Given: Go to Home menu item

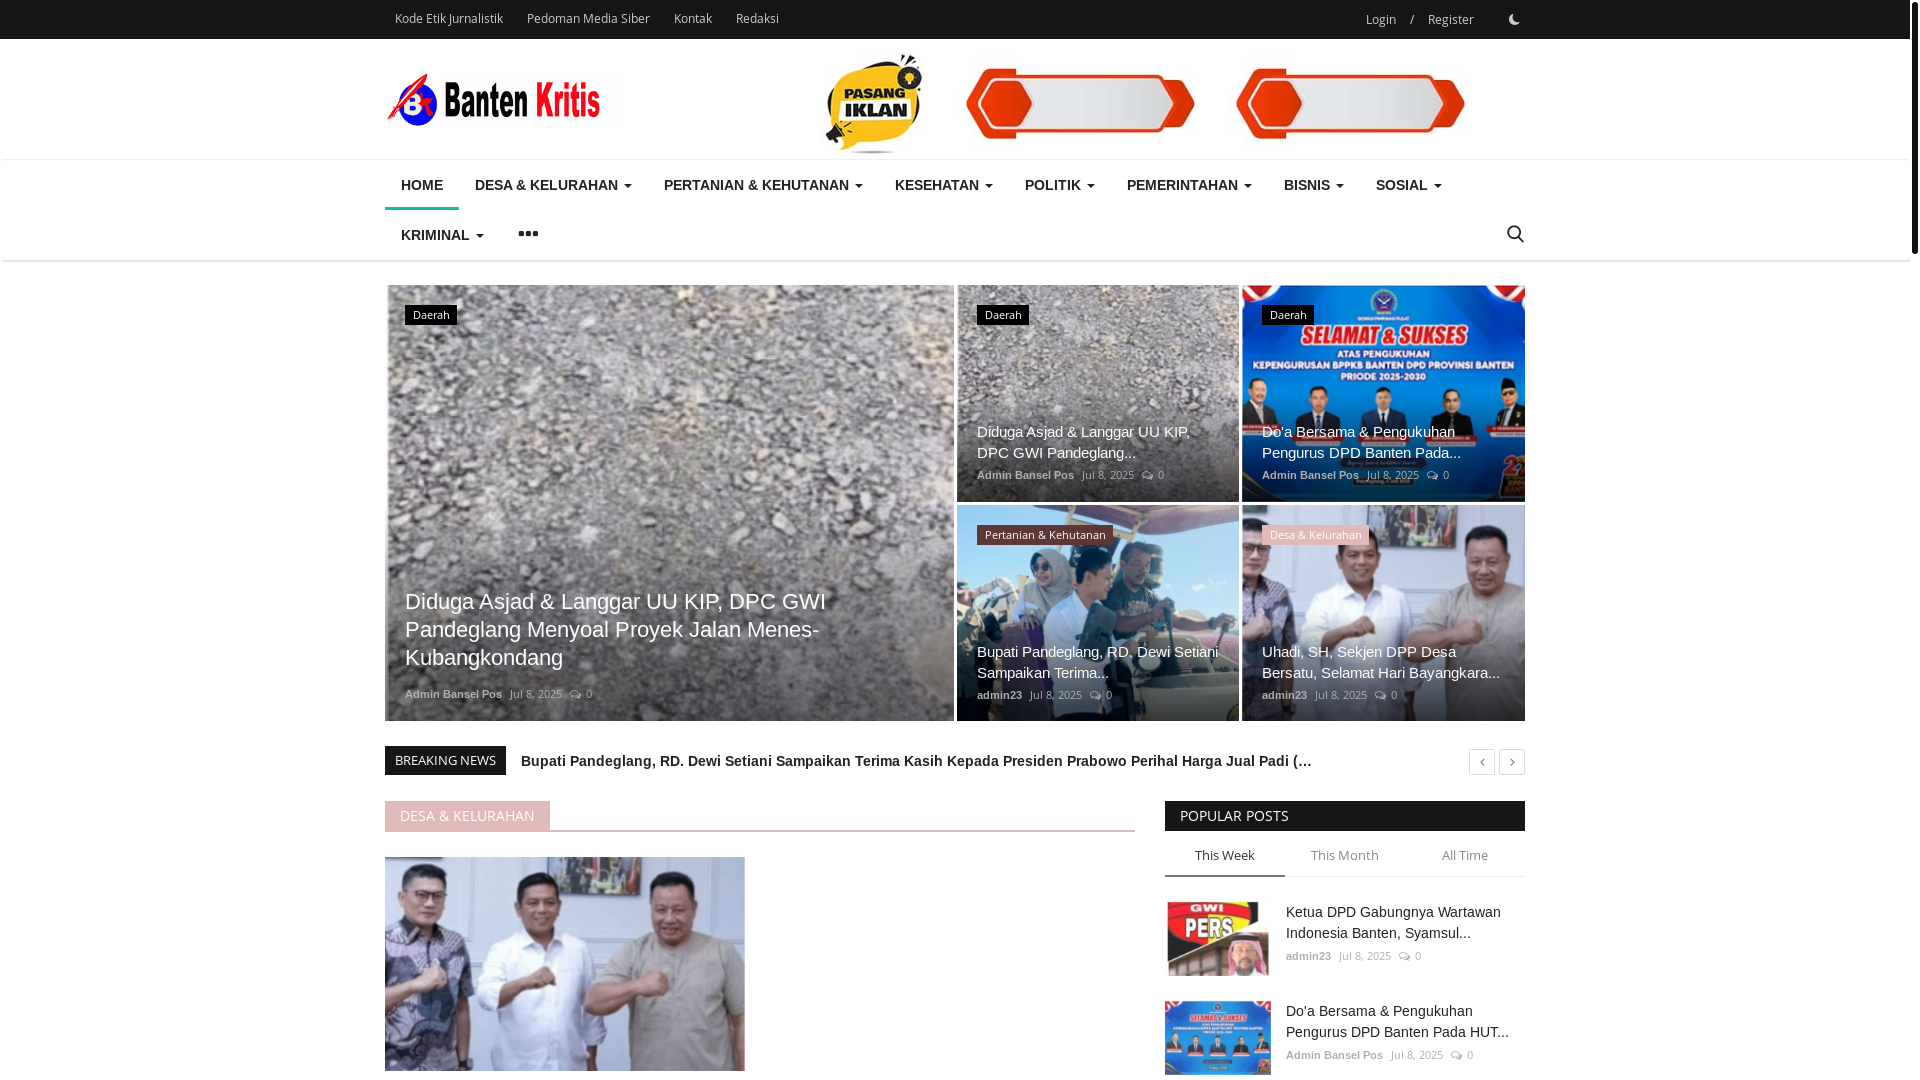Looking at the screenshot, I should click(422, 185).
